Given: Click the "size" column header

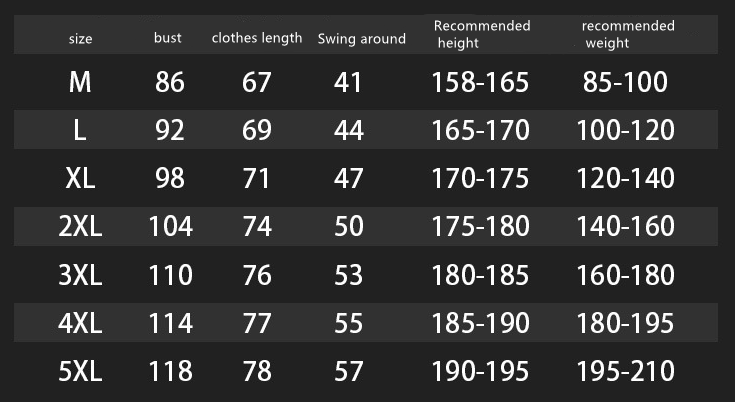Looking at the screenshot, I should tap(80, 39).
